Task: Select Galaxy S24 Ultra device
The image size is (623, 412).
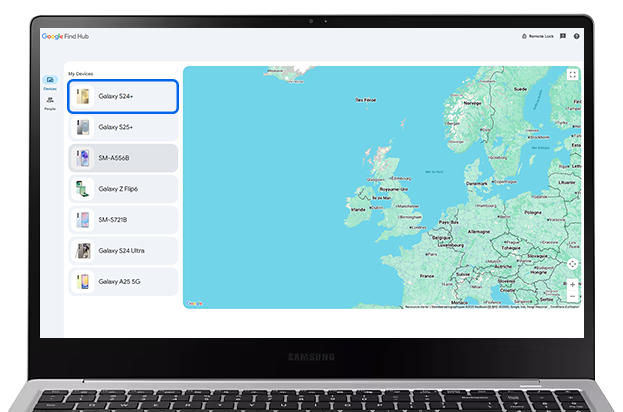Action: [x=123, y=251]
